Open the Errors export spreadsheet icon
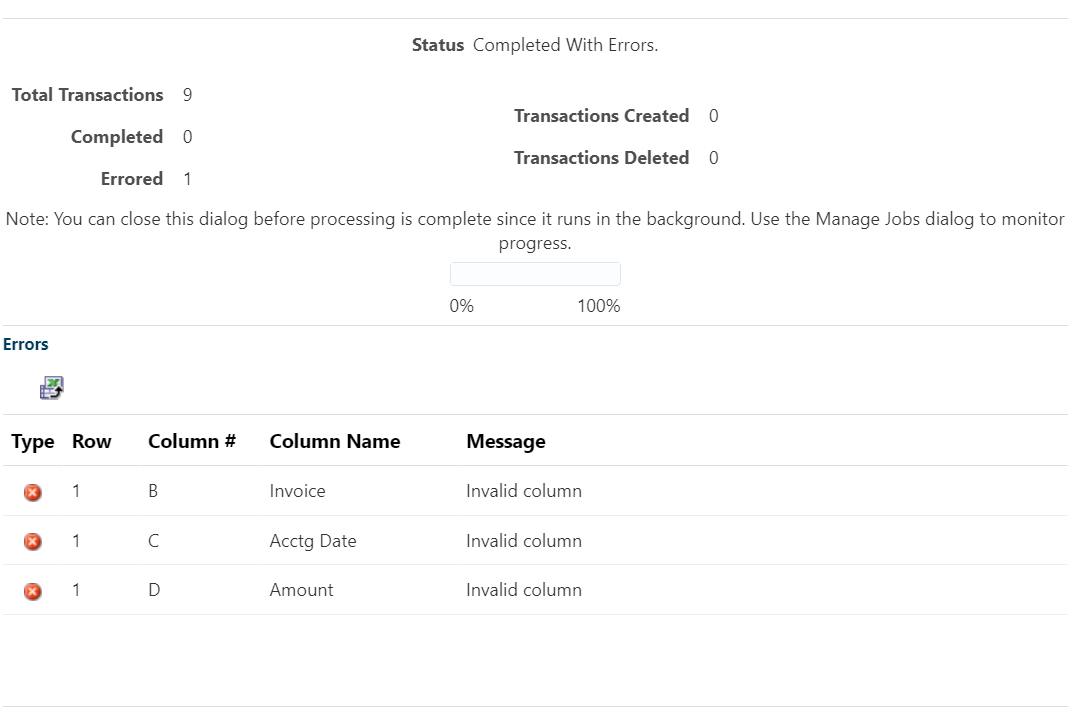This screenshot has height=726, width=1075. [x=51, y=387]
